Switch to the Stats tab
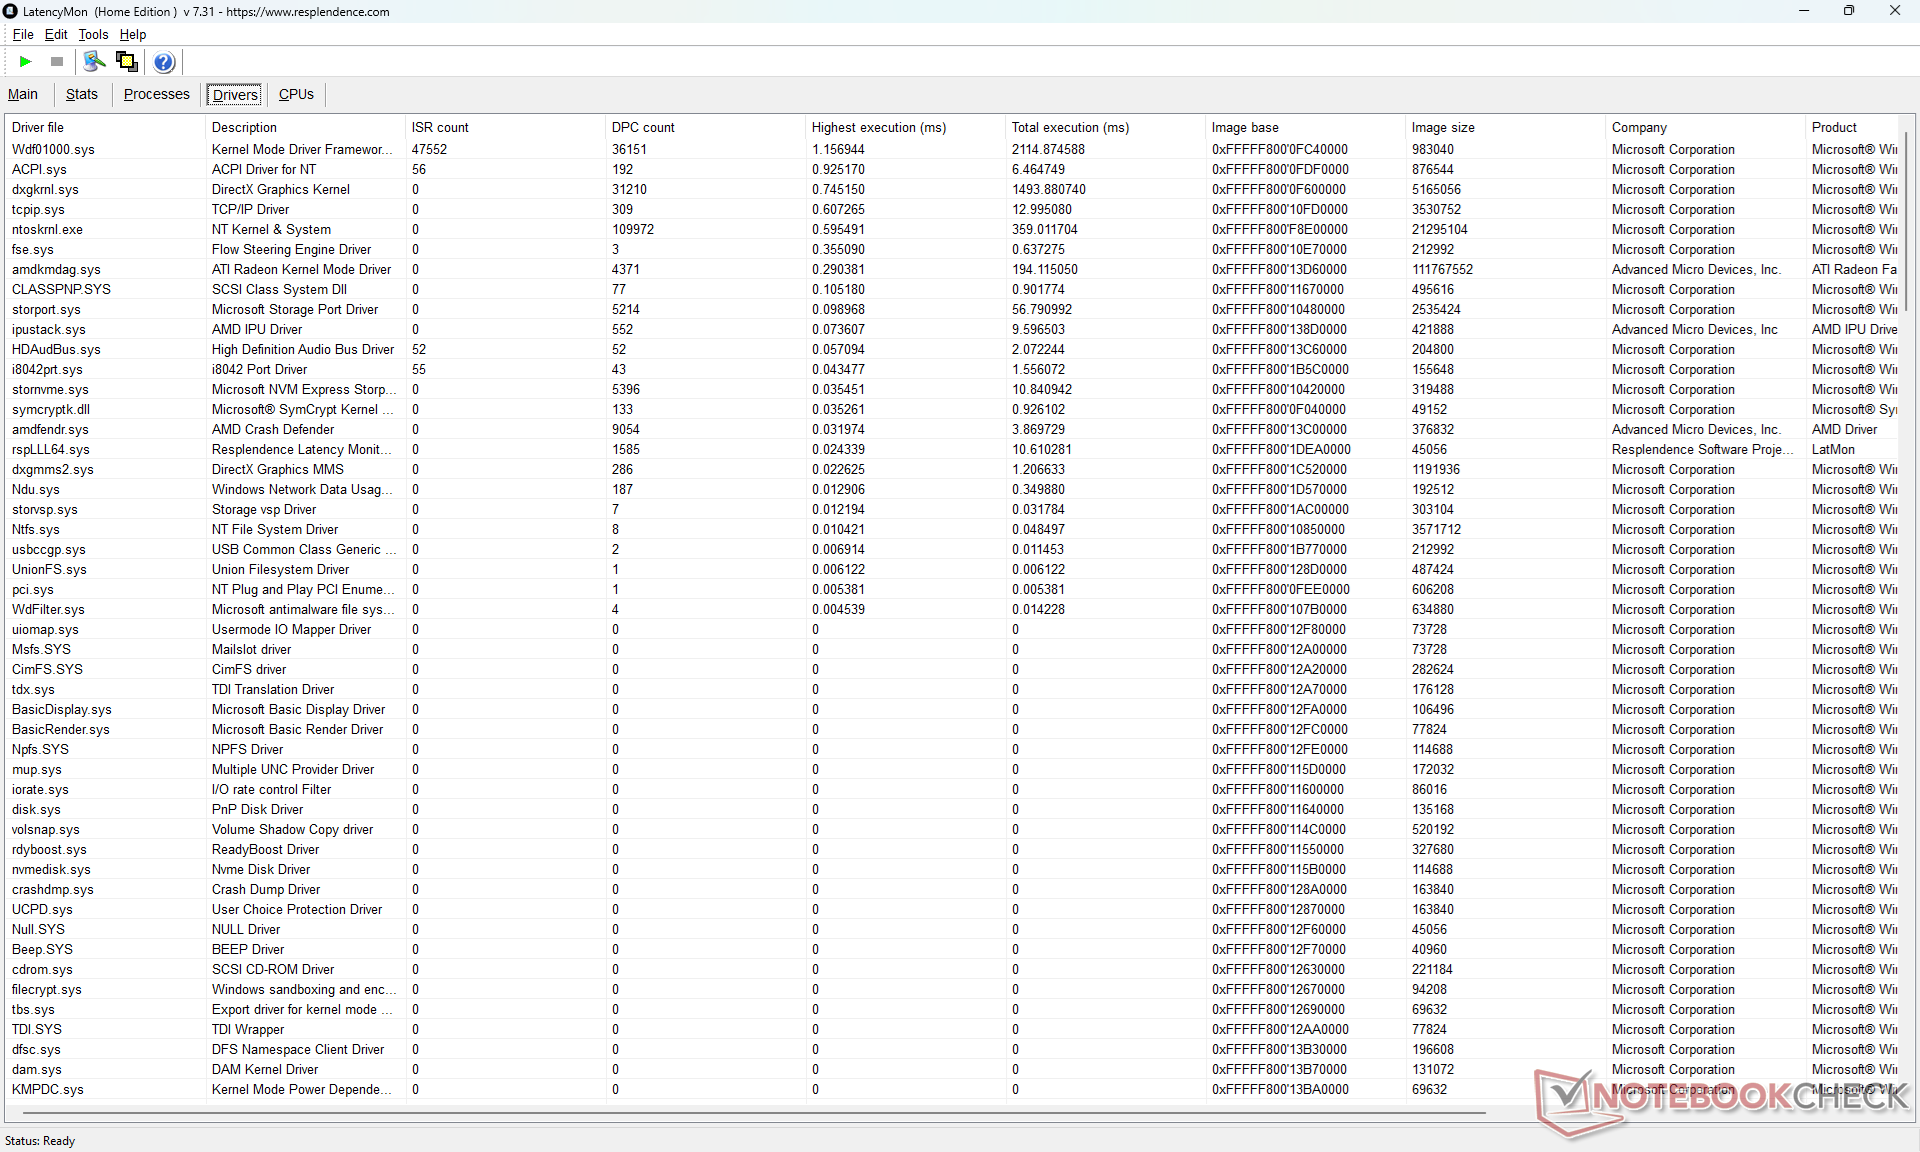This screenshot has width=1920, height=1152. 82,94
